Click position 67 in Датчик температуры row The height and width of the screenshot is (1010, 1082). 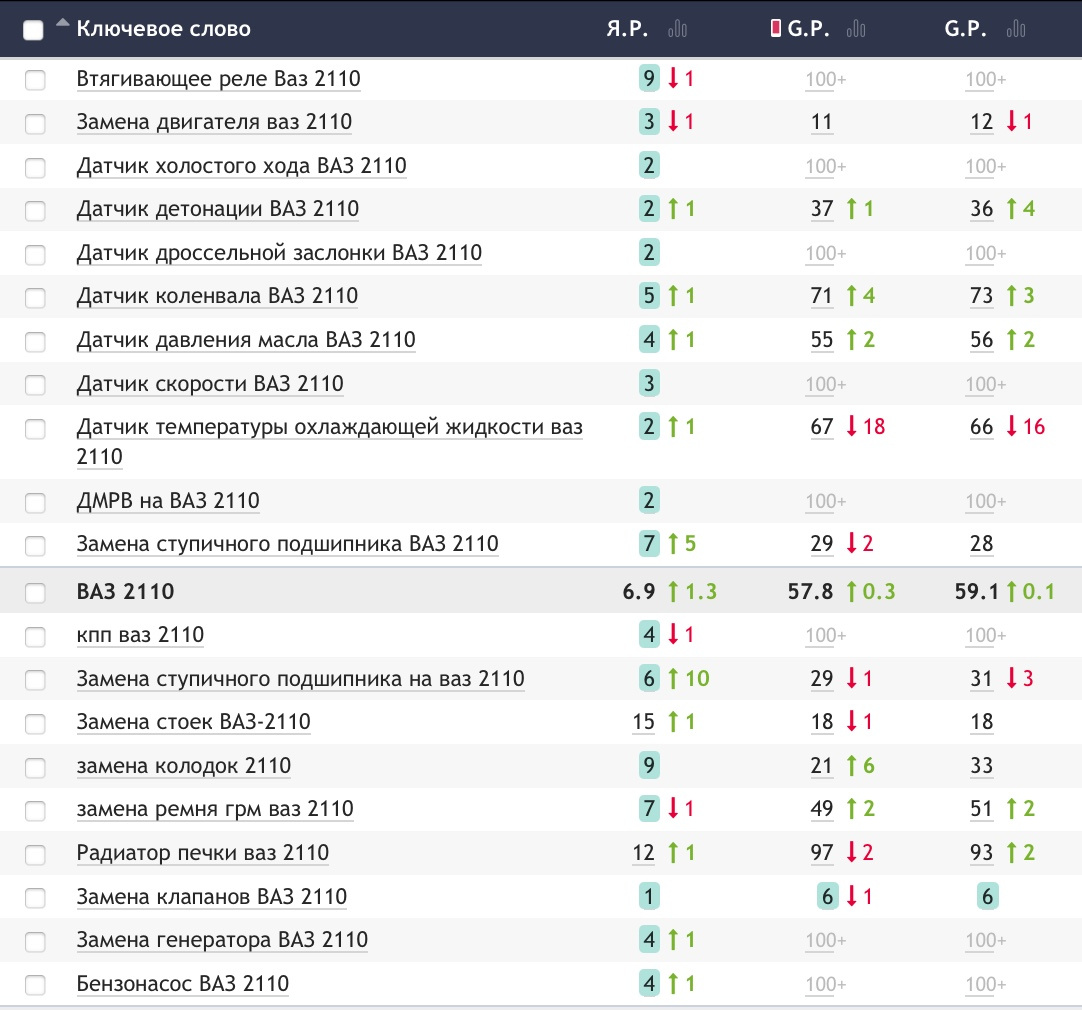point(822,427)
